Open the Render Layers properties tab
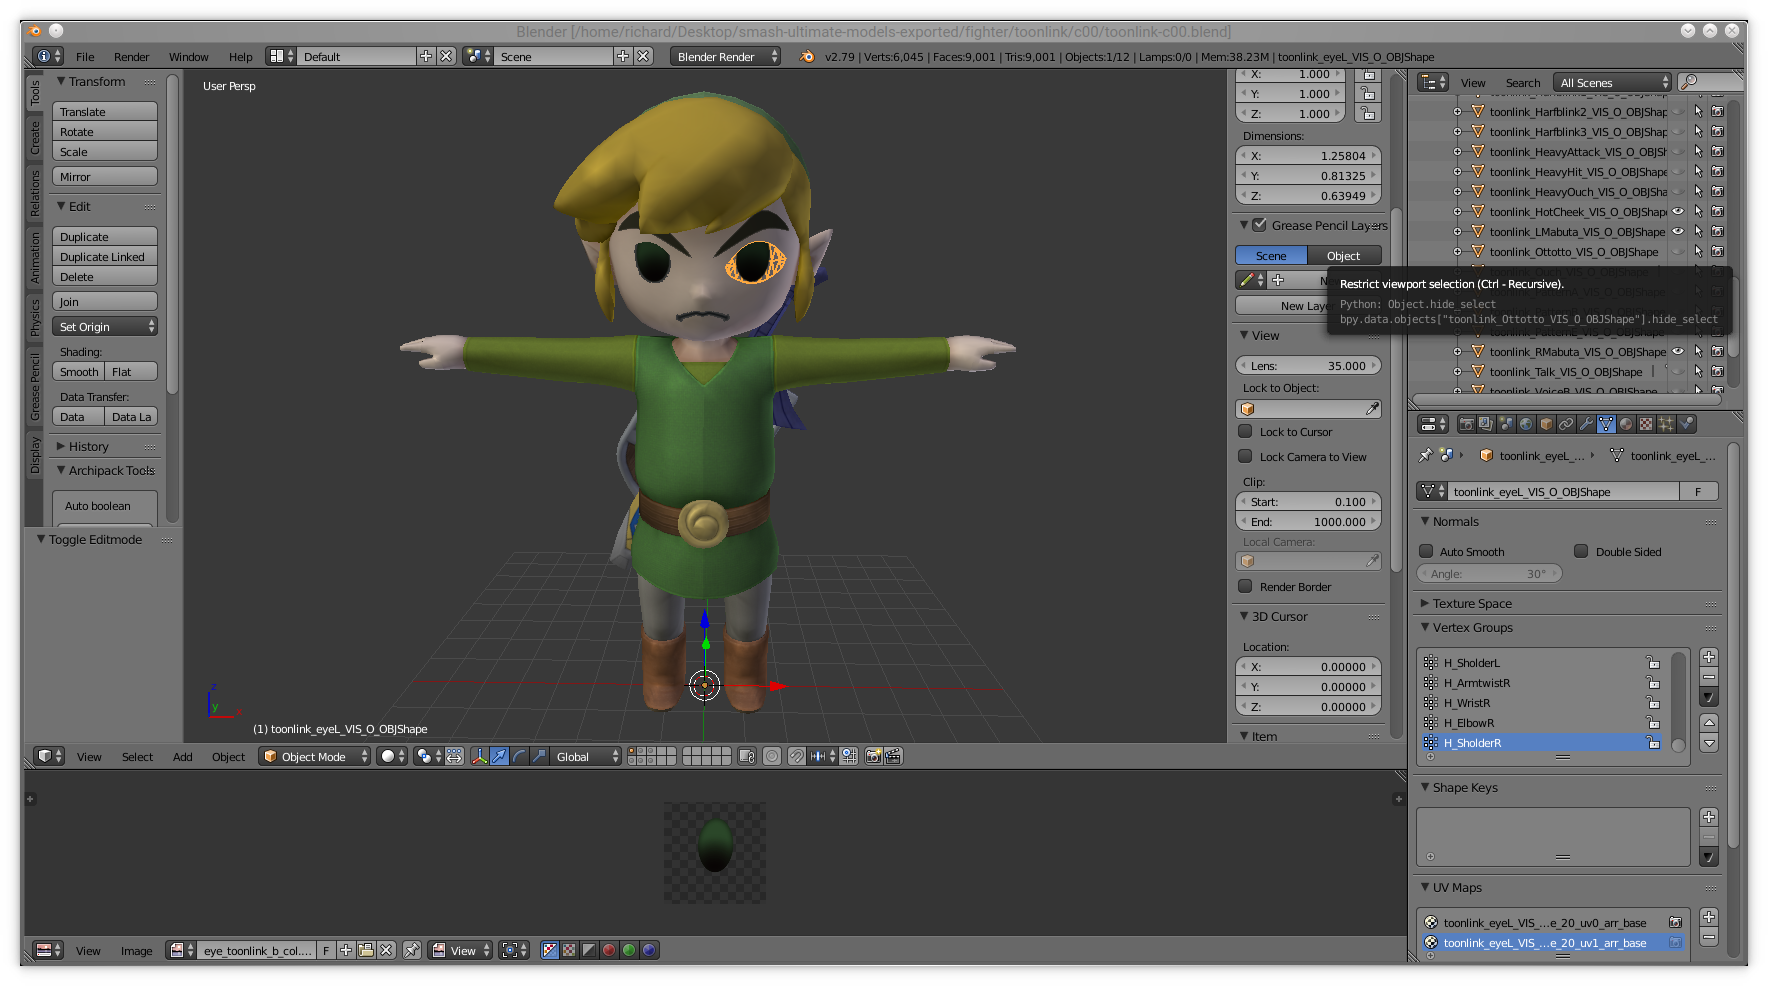The height and width of the screenshot is (986, 1768). 1486,424
